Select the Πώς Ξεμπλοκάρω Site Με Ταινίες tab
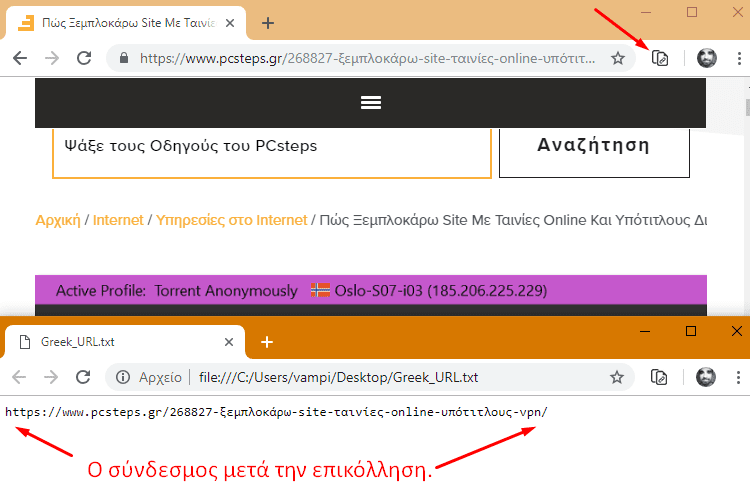The height and width of the screenshot is (500, 750). pos(125,23)
